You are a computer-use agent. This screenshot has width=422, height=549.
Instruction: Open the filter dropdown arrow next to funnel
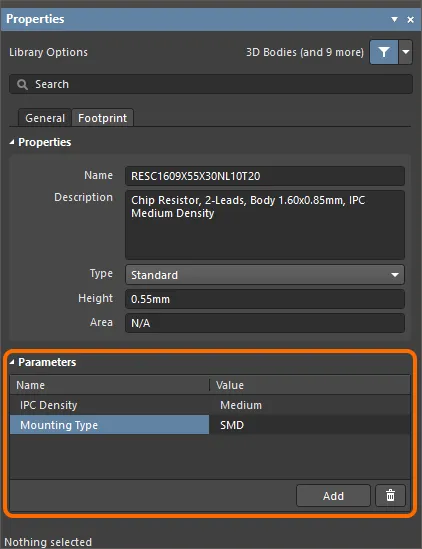pos(406,52)
